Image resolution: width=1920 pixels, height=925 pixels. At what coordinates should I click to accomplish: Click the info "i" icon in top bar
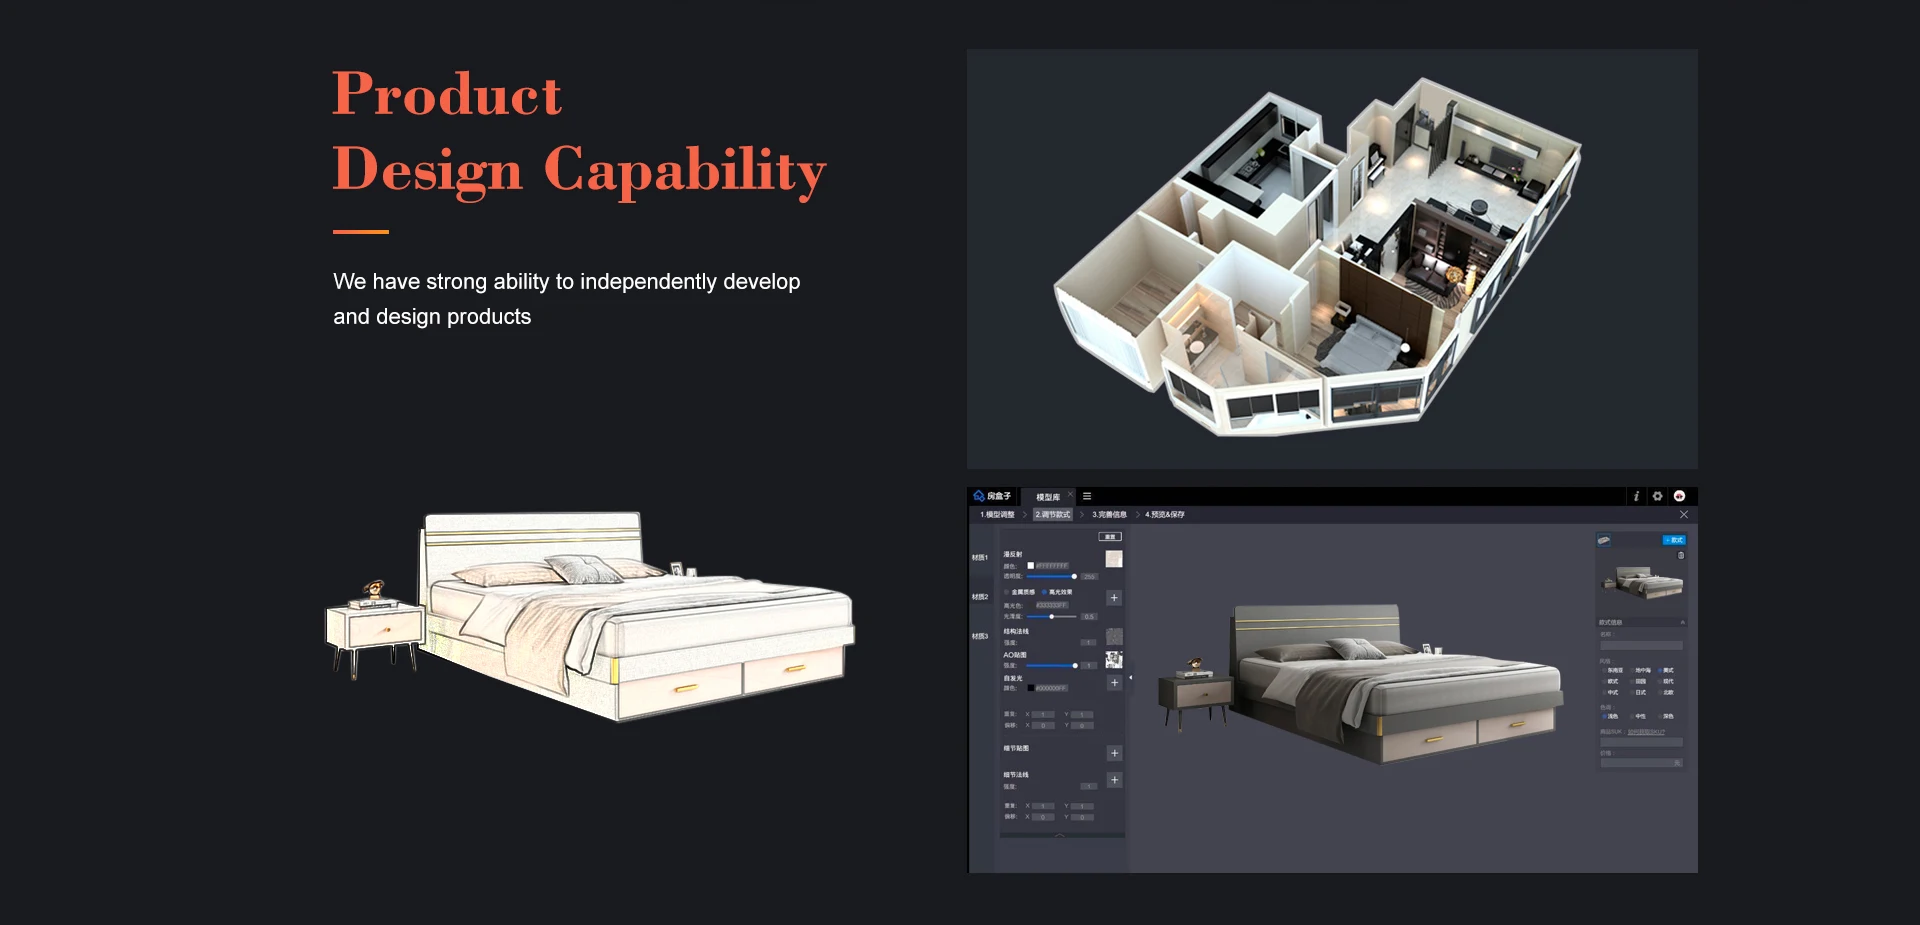[1636, 496]
